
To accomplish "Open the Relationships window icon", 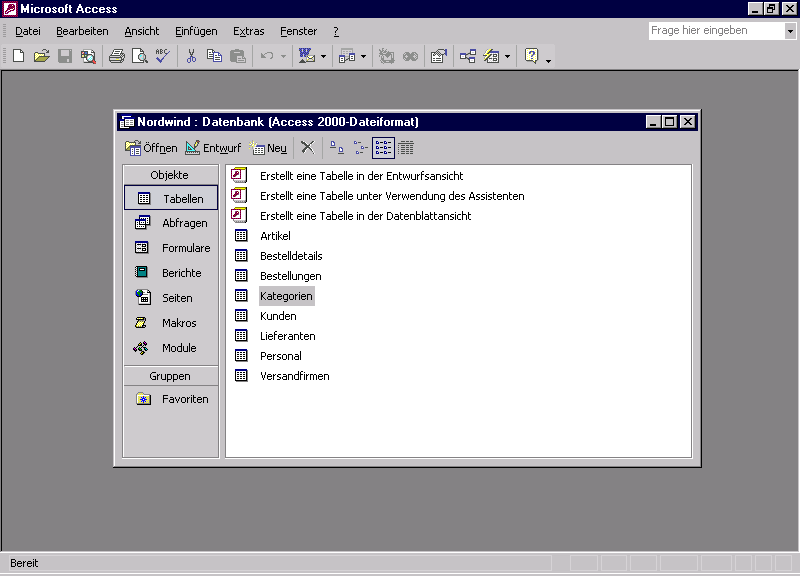I will pos(468,56).
